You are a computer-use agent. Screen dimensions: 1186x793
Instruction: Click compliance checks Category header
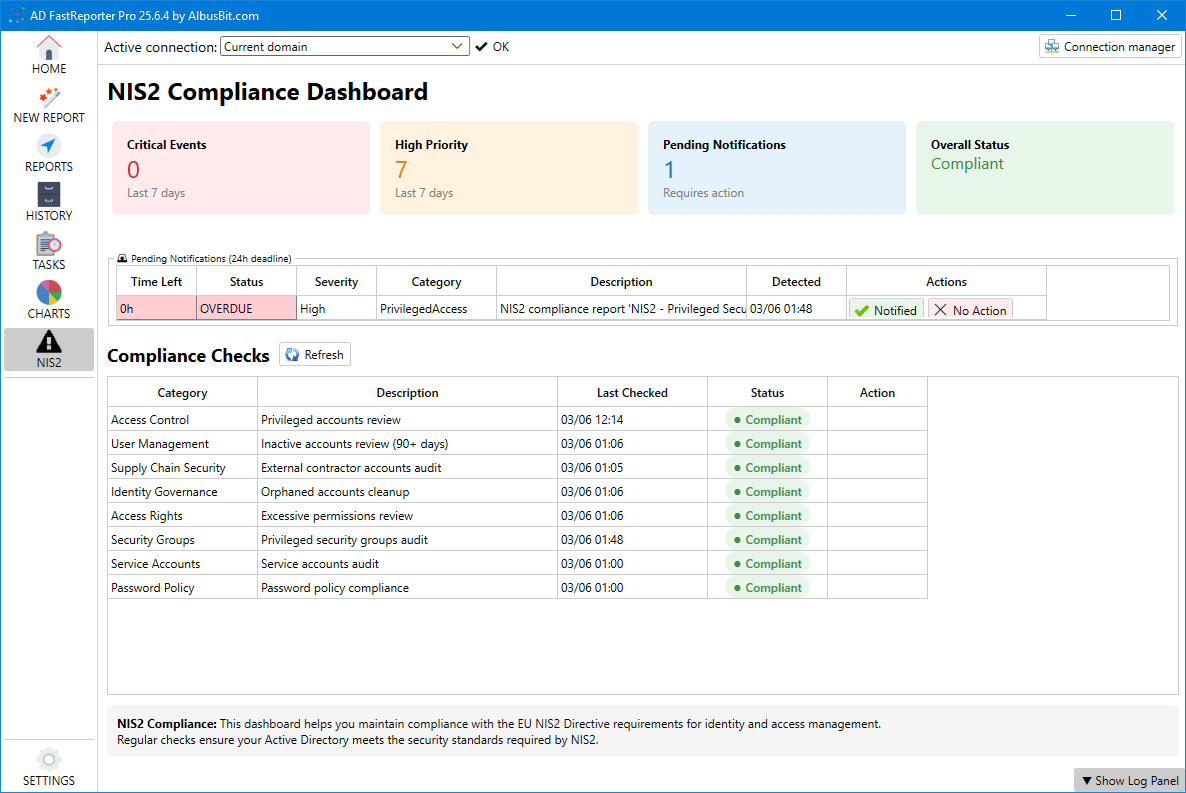pos(182,393)
